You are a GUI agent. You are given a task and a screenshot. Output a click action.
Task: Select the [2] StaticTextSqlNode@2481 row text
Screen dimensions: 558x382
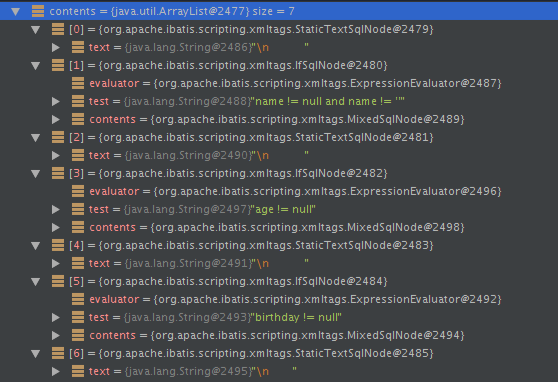(x=251, y=137)
